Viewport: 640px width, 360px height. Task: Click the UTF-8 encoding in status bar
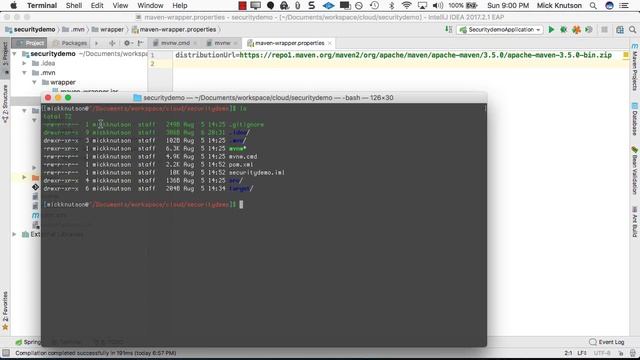(602, 353)
